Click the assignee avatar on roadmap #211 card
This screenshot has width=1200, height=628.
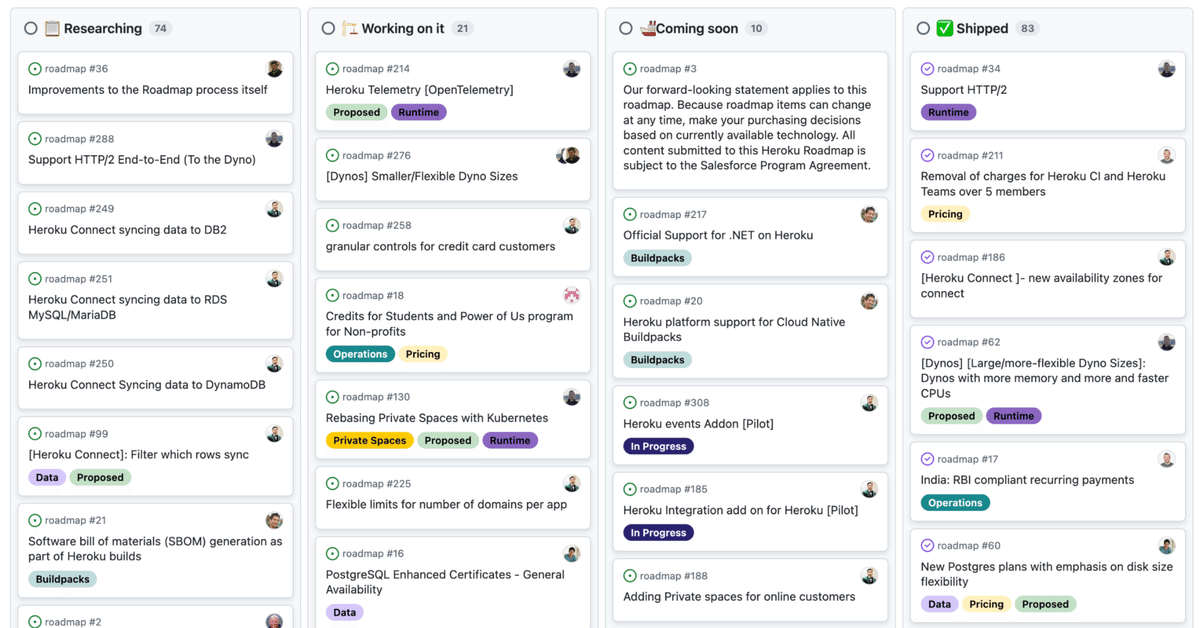click(x=1166, y=155)
